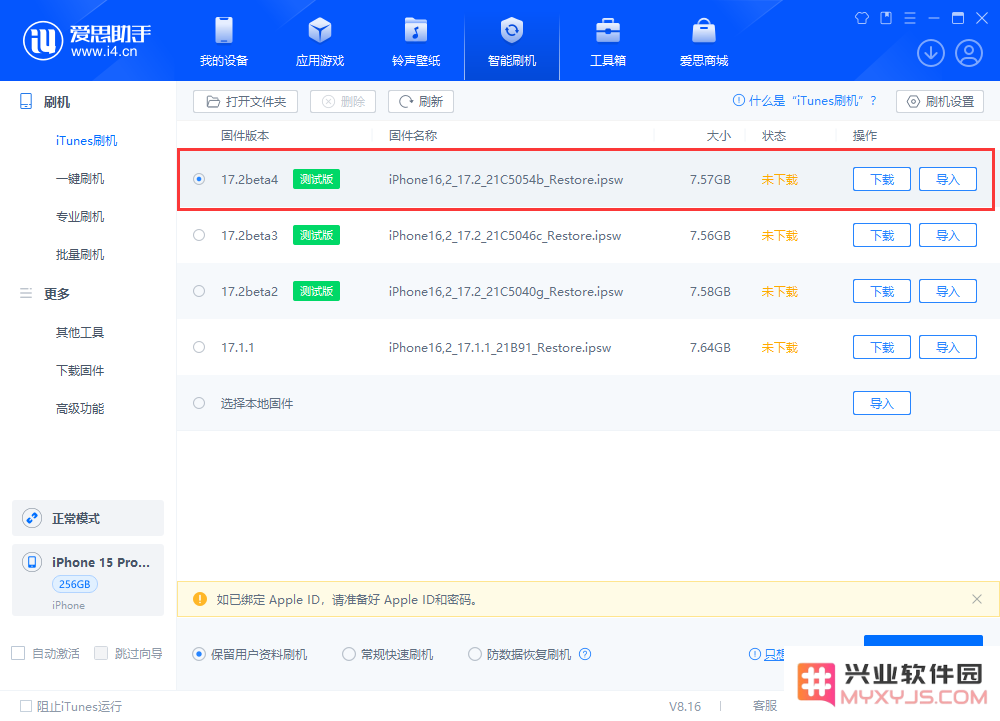Click the i4 爱思助手 logo
Screen dimensions: 1000x721
point(87,40)
